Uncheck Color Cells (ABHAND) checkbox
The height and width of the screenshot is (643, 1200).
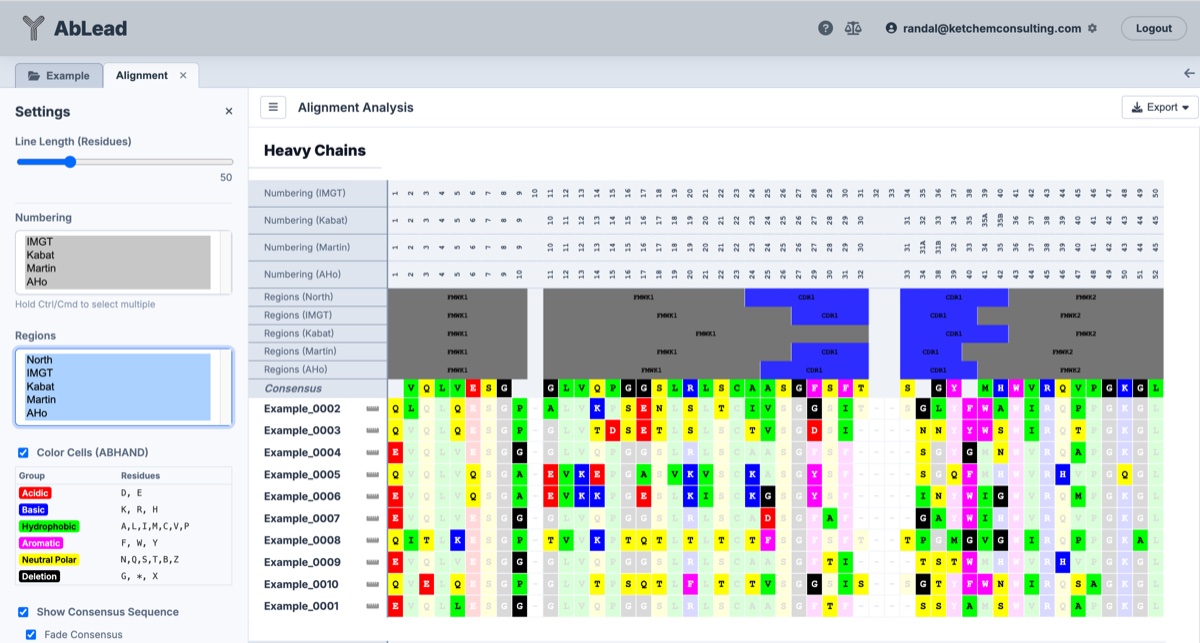click(23, 452)
